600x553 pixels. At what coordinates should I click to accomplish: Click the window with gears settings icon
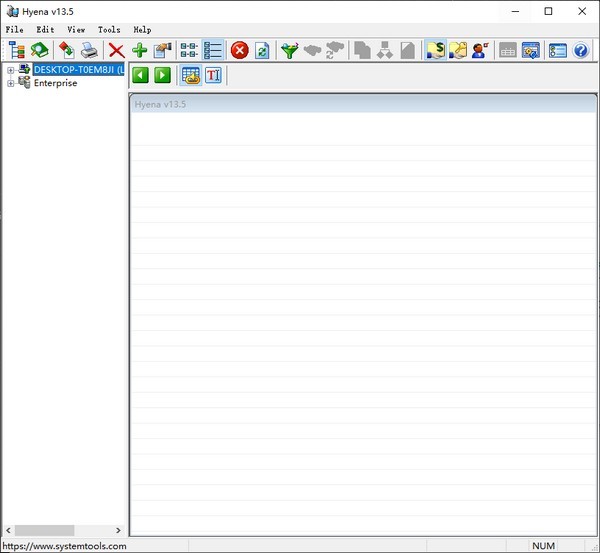click(531, 50)
